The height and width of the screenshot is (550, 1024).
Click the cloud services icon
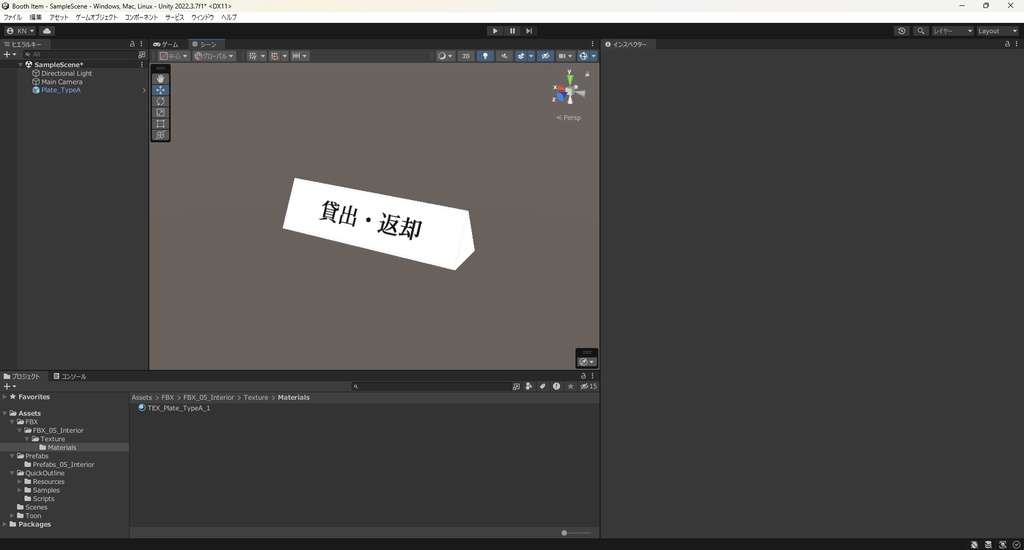47,31
